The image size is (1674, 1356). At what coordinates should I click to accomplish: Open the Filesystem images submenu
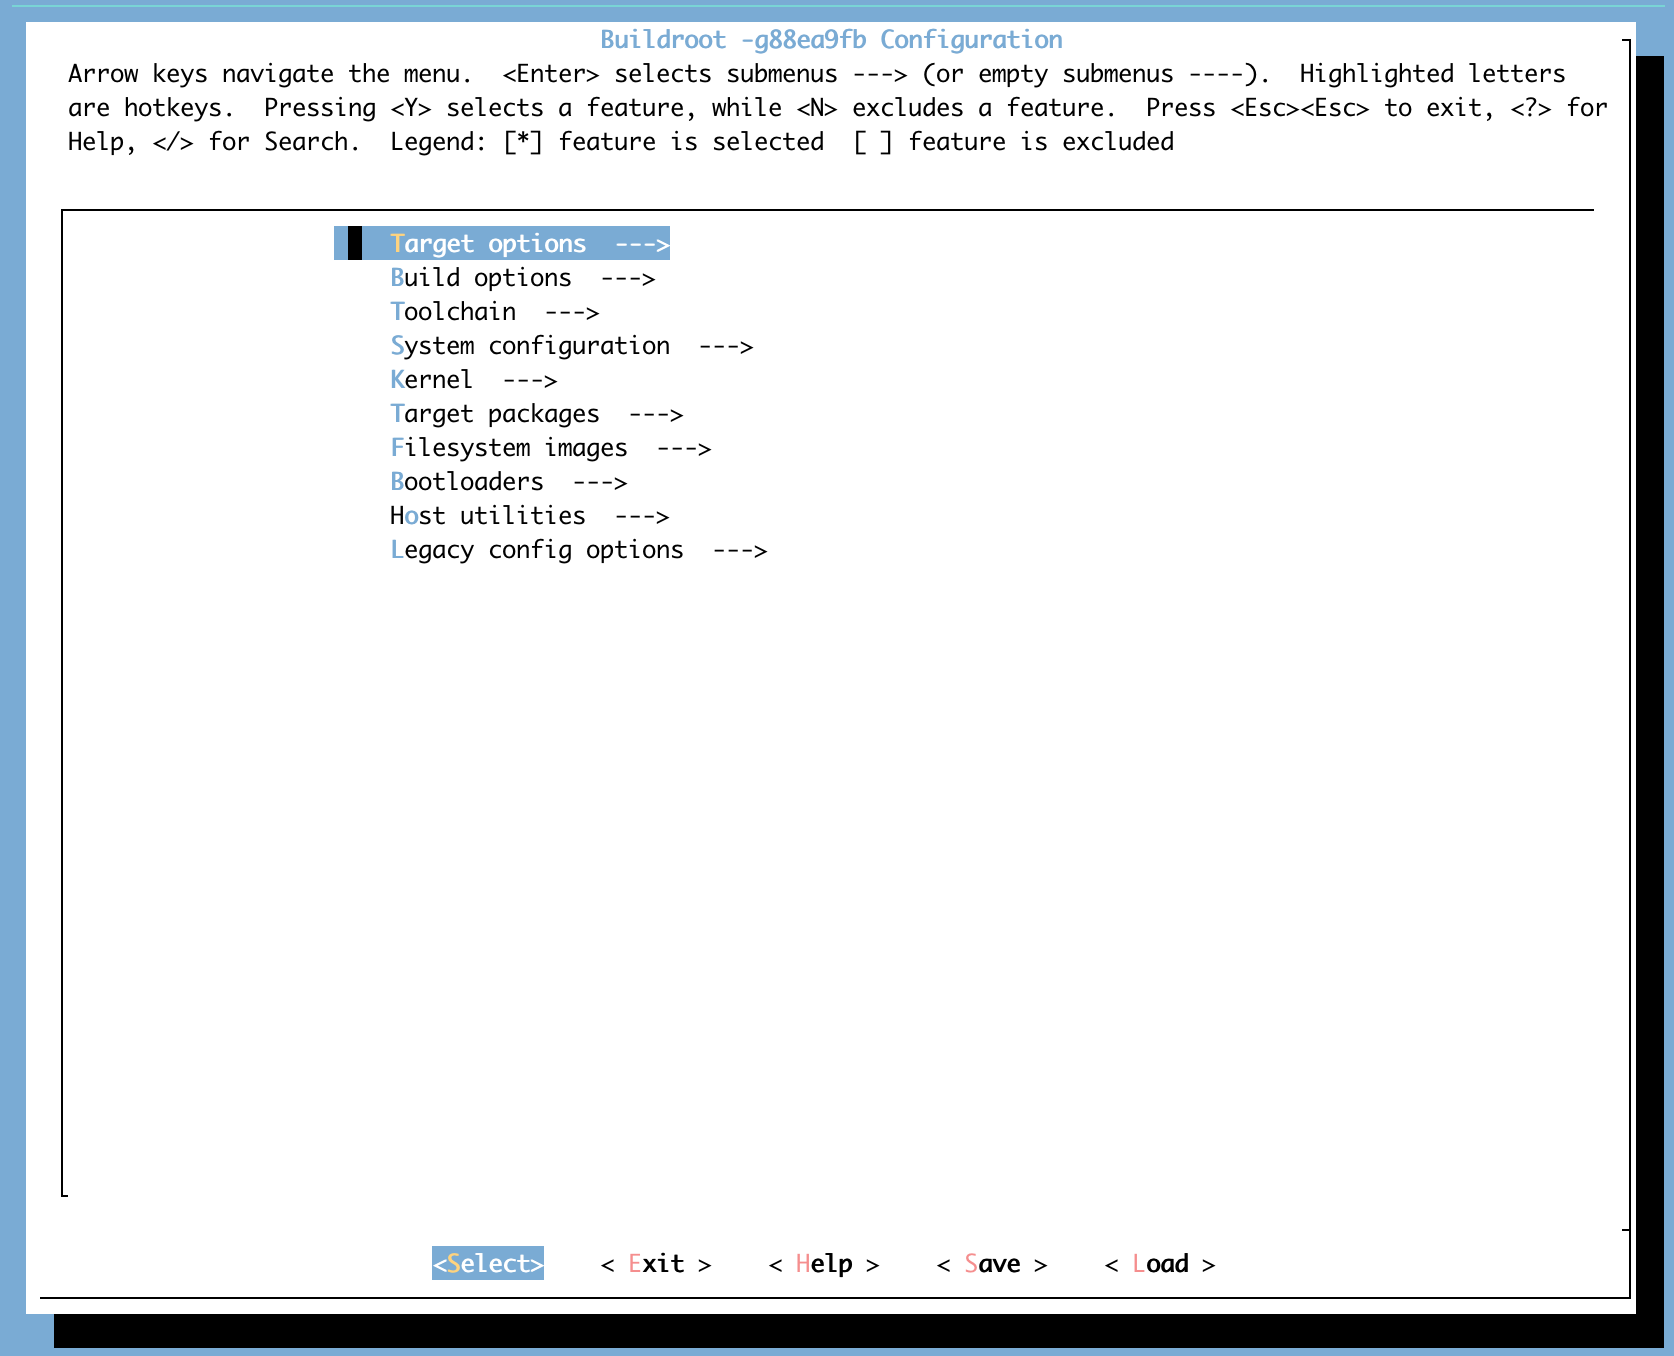coord(550,448)
